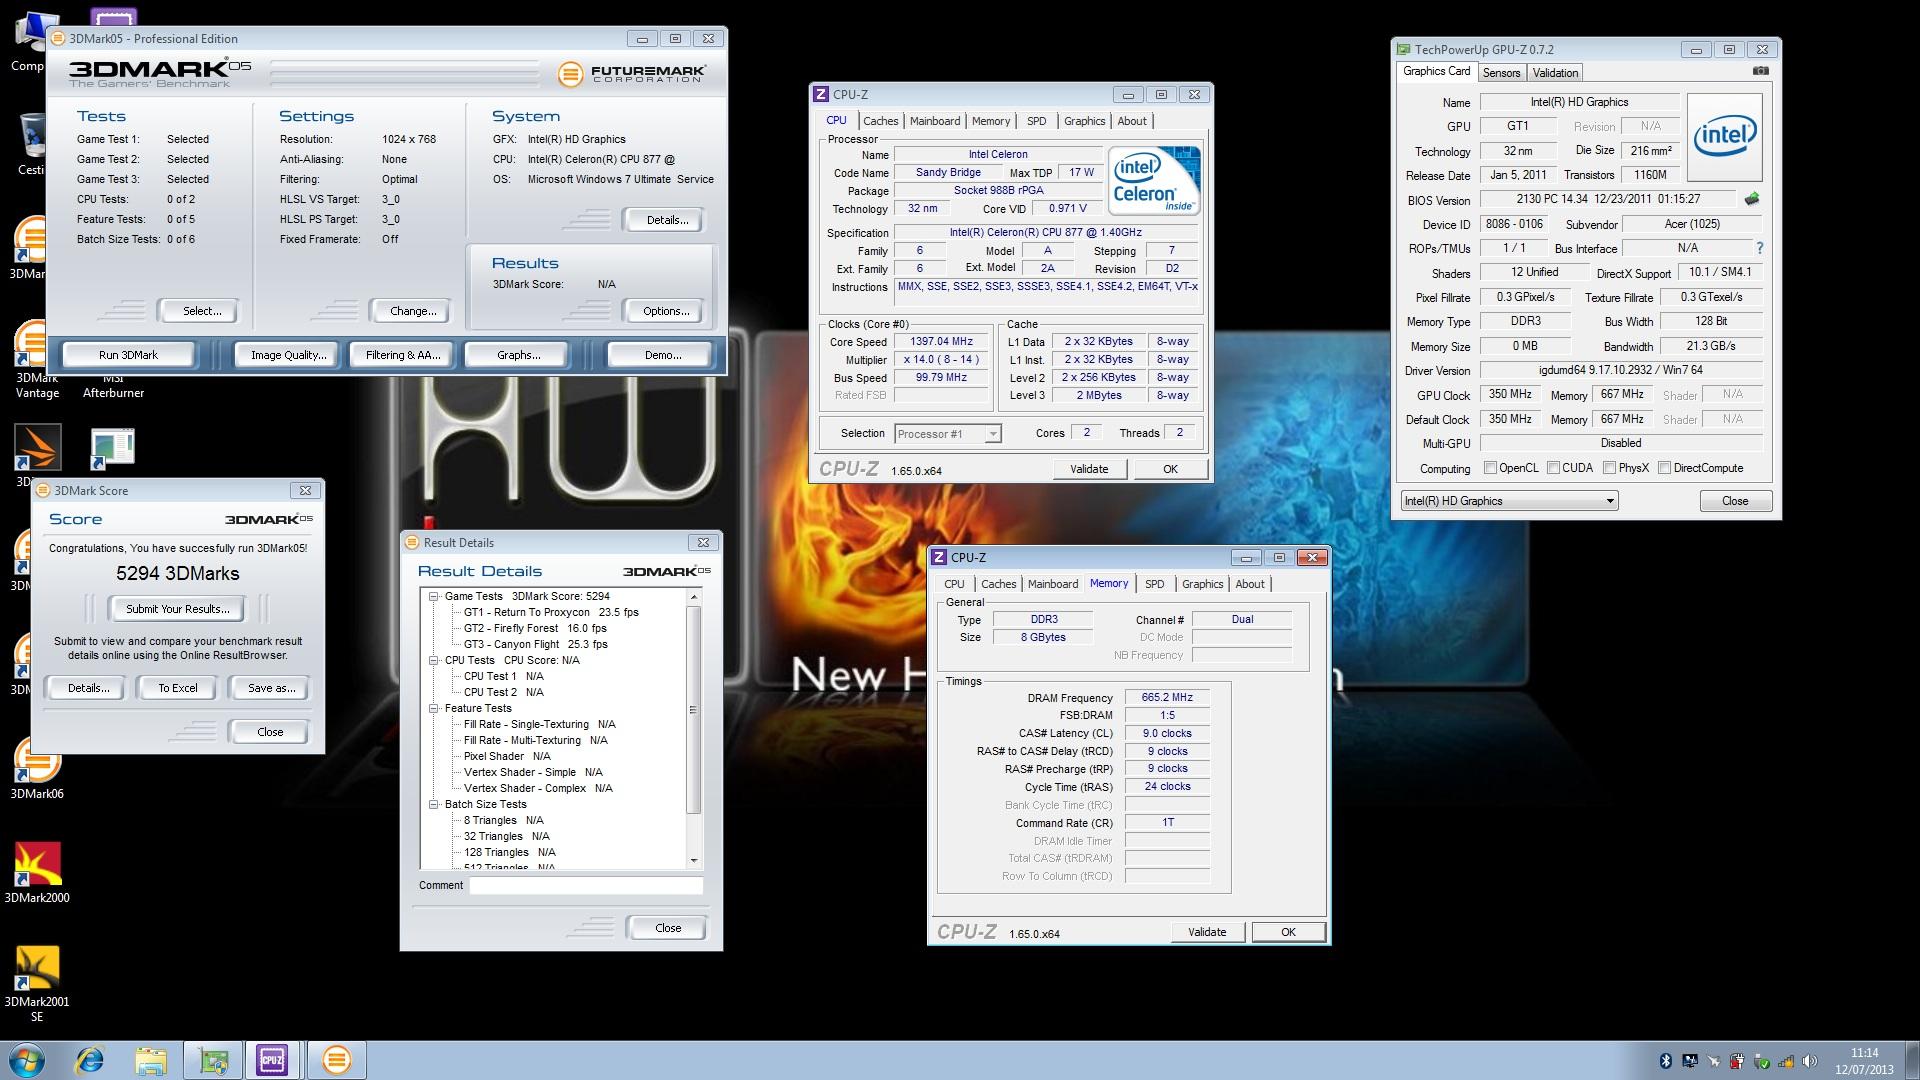Open the Processor #1 selection dropdown

pos(947,434)
